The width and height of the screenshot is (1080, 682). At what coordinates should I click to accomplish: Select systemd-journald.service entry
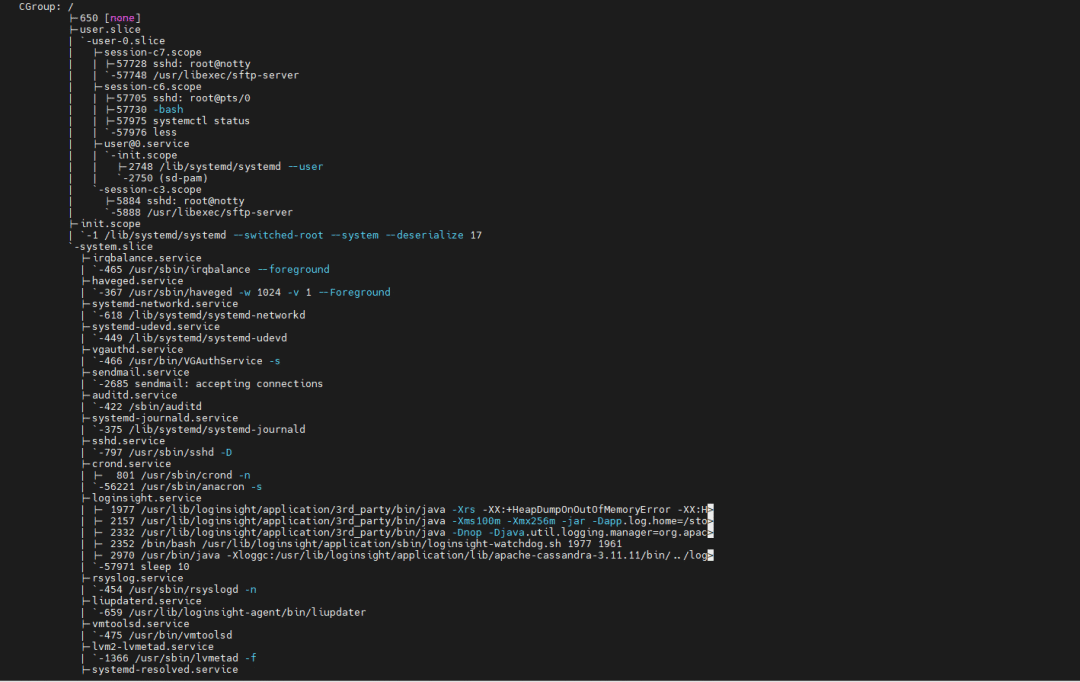pyautogui.click(x=165, y=418)
